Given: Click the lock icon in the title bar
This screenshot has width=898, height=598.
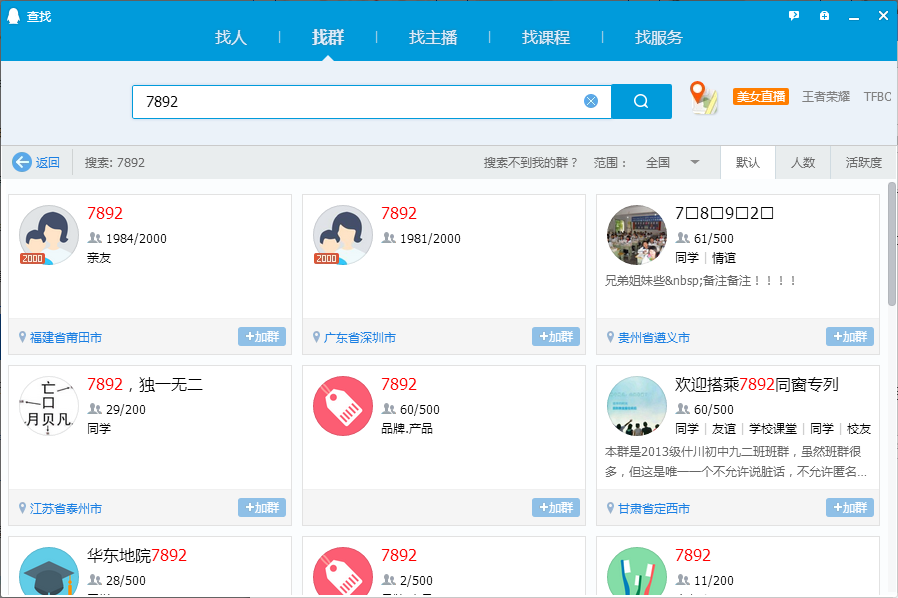Looking at the screenshot, I should (823, 15).
